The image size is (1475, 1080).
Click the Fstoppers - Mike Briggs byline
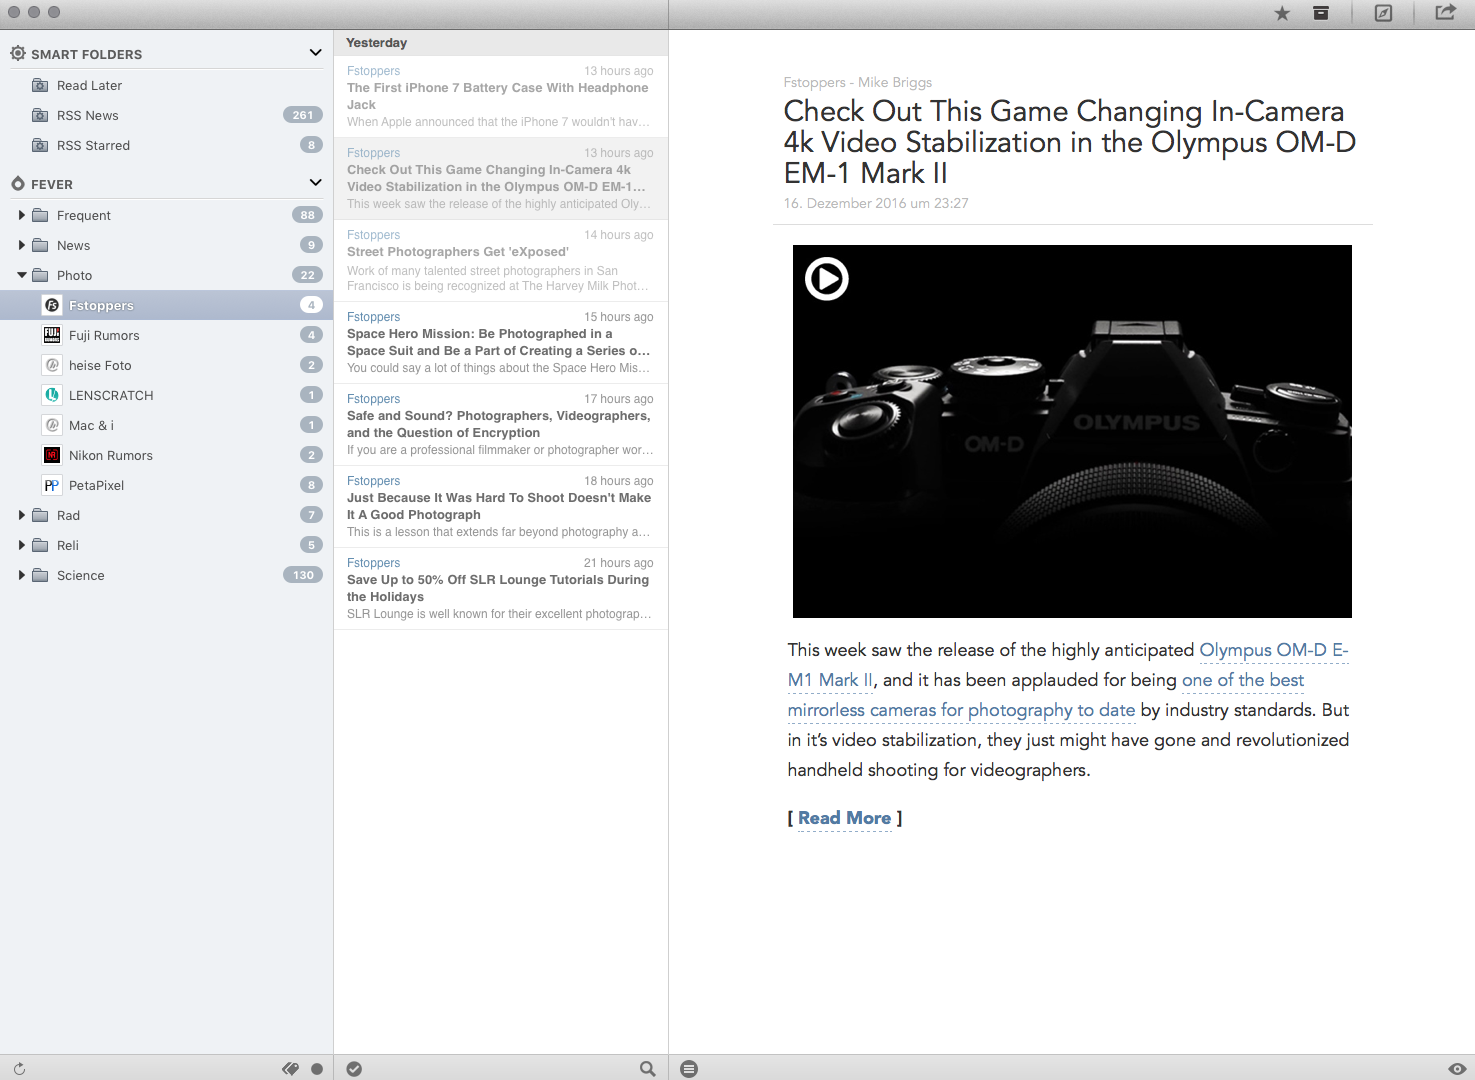(x=858, y=82)
